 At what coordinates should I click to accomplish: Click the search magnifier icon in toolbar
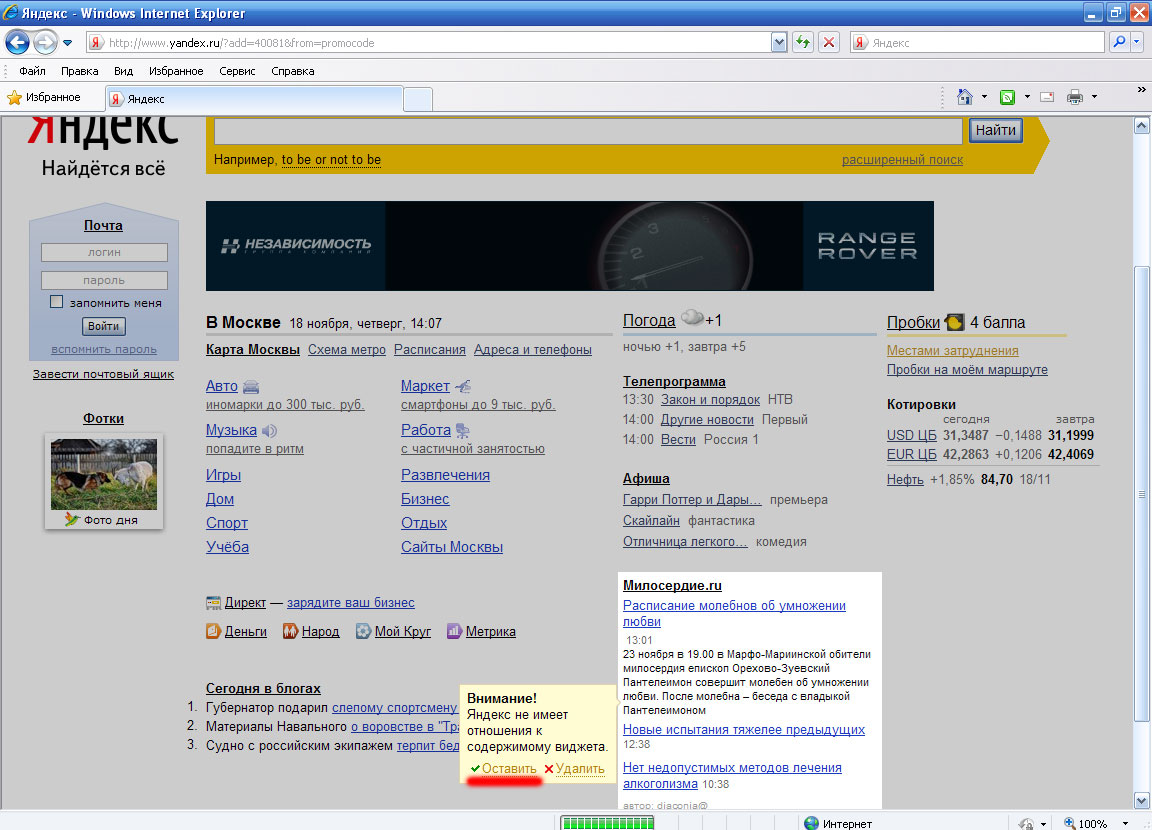tap(1119, 43)
